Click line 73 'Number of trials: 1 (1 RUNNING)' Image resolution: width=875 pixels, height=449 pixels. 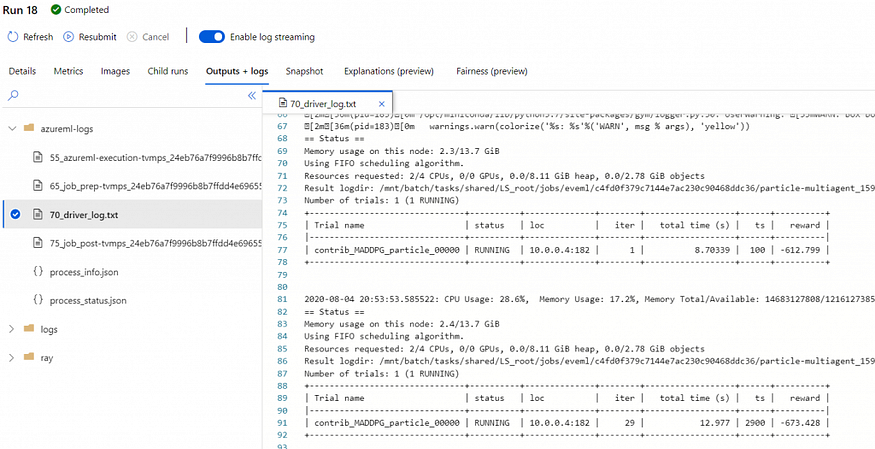click(382, 200)
